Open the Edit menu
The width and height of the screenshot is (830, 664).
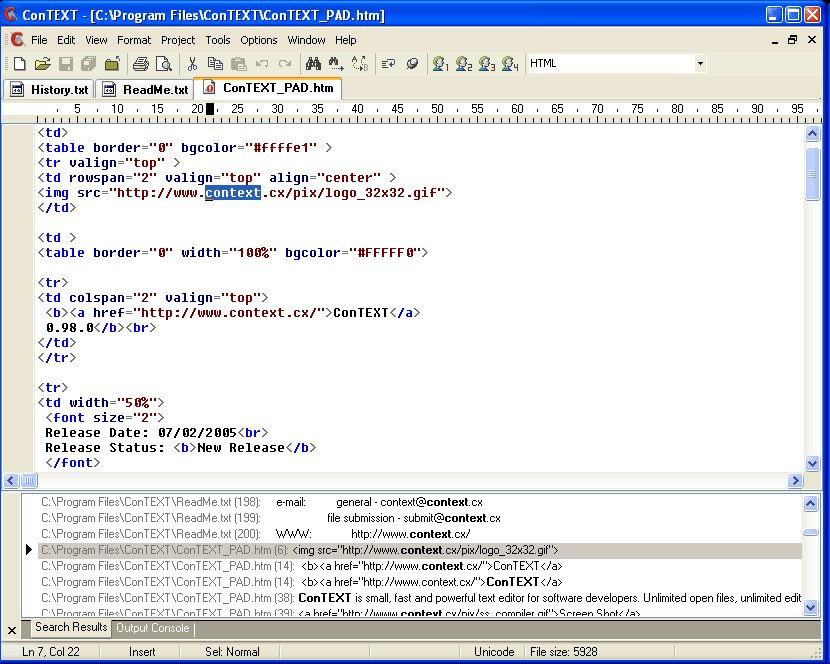(x=66, y=40)
